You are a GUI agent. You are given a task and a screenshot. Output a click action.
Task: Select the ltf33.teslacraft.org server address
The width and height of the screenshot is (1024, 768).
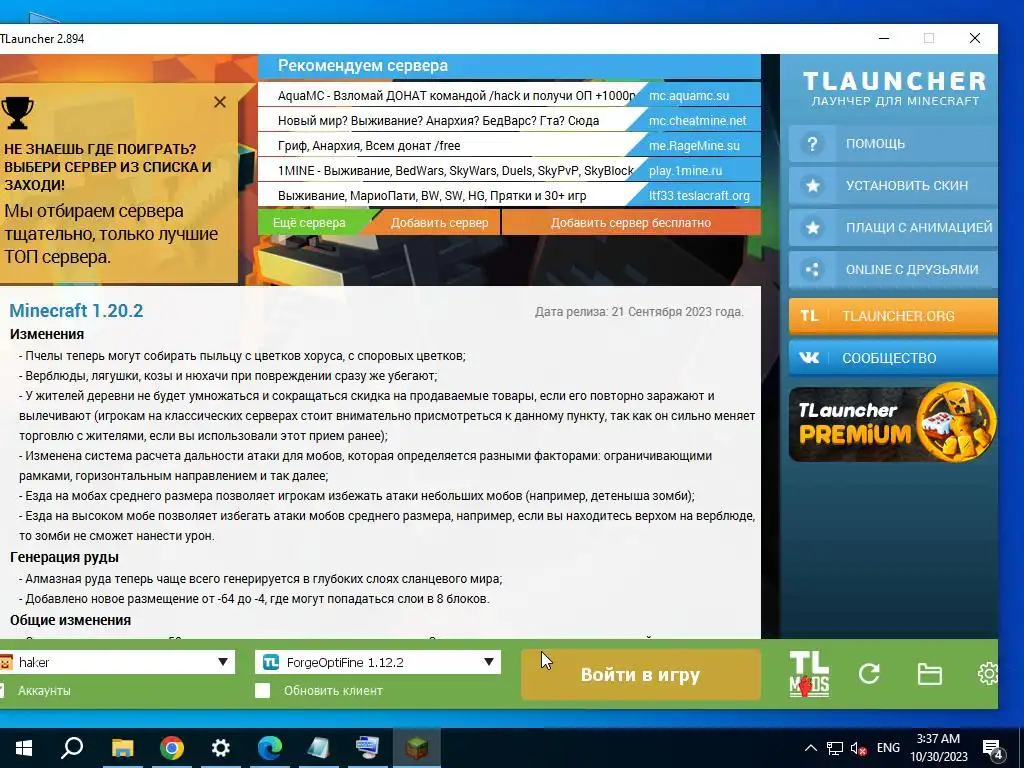click(x=699, y=196)
